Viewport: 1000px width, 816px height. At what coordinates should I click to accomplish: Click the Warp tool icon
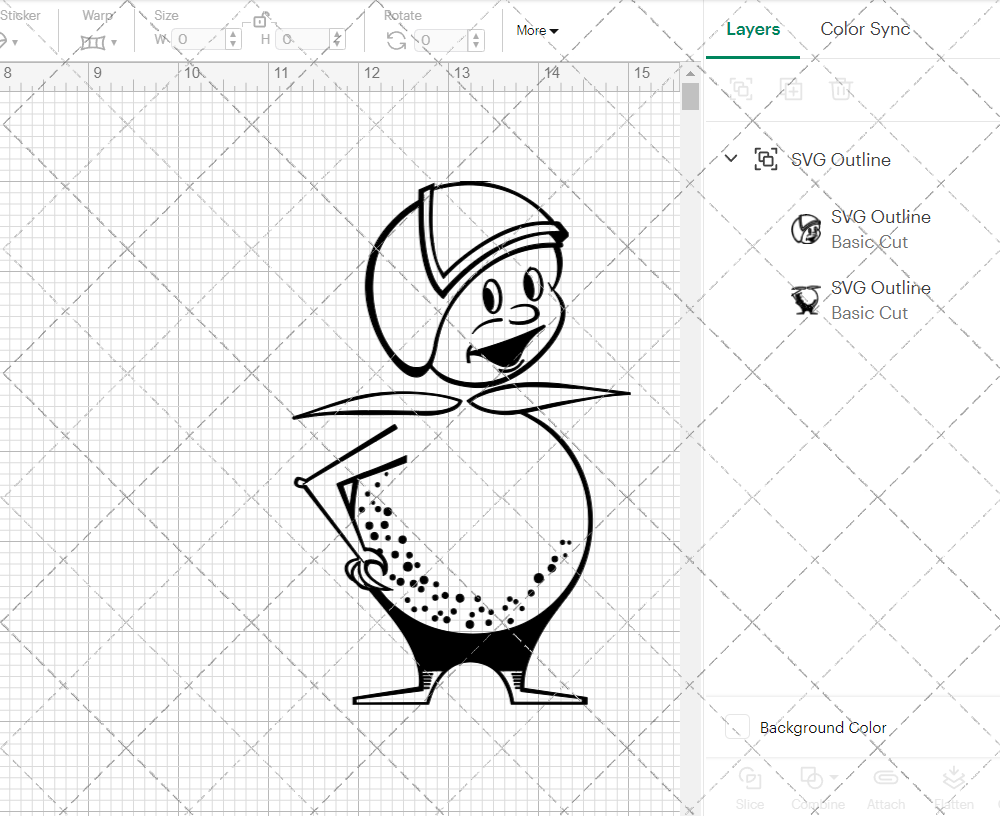click(x=93, y=41)
